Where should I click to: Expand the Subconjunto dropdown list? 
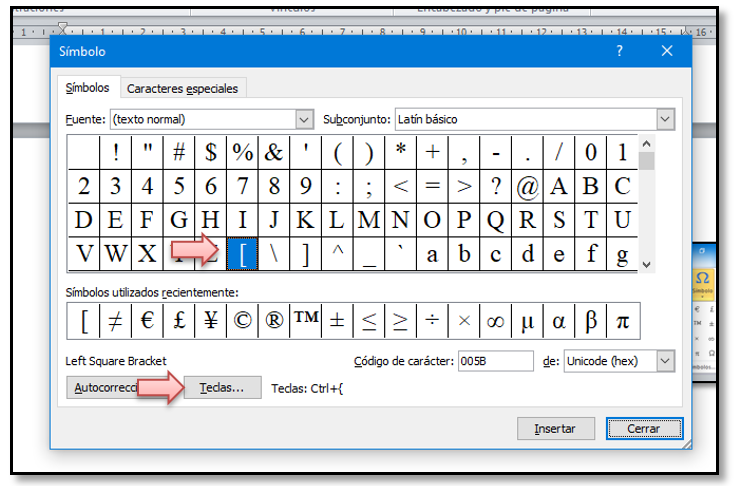coord(665,119)
